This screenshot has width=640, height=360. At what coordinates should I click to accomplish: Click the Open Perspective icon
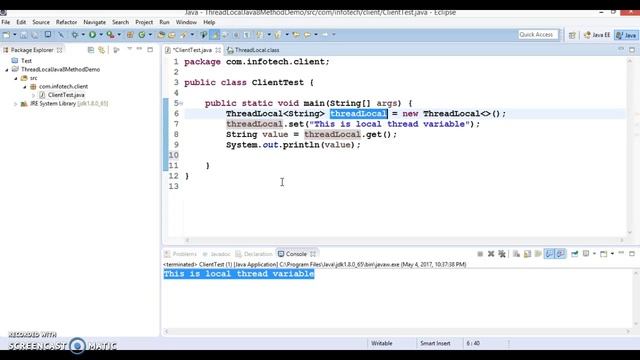(572, 35)
